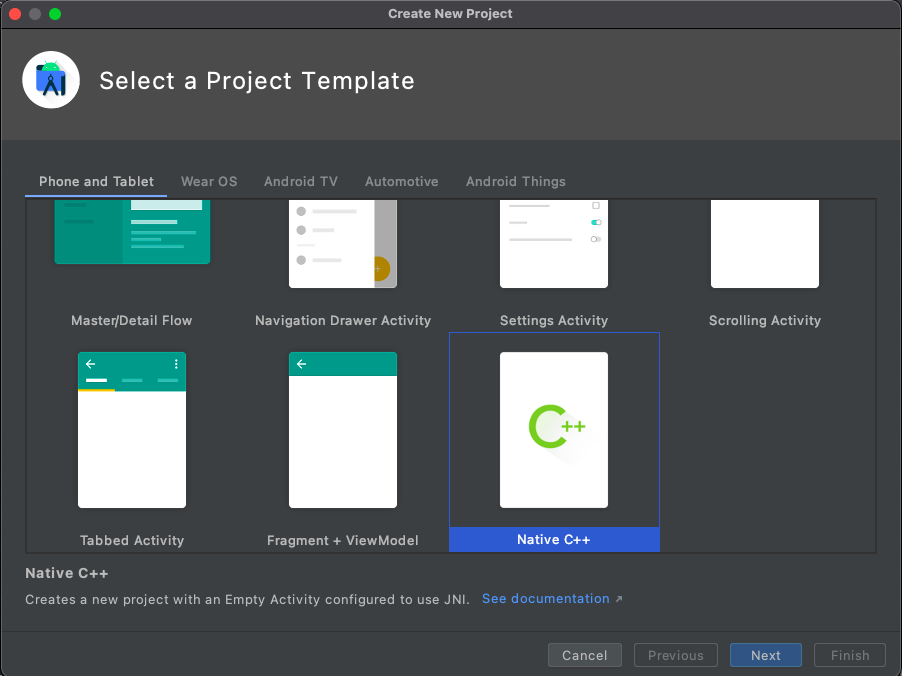Screen dimensions: 902x676
Task: Close the Create New Project window
Action: [x=15, y=14]
